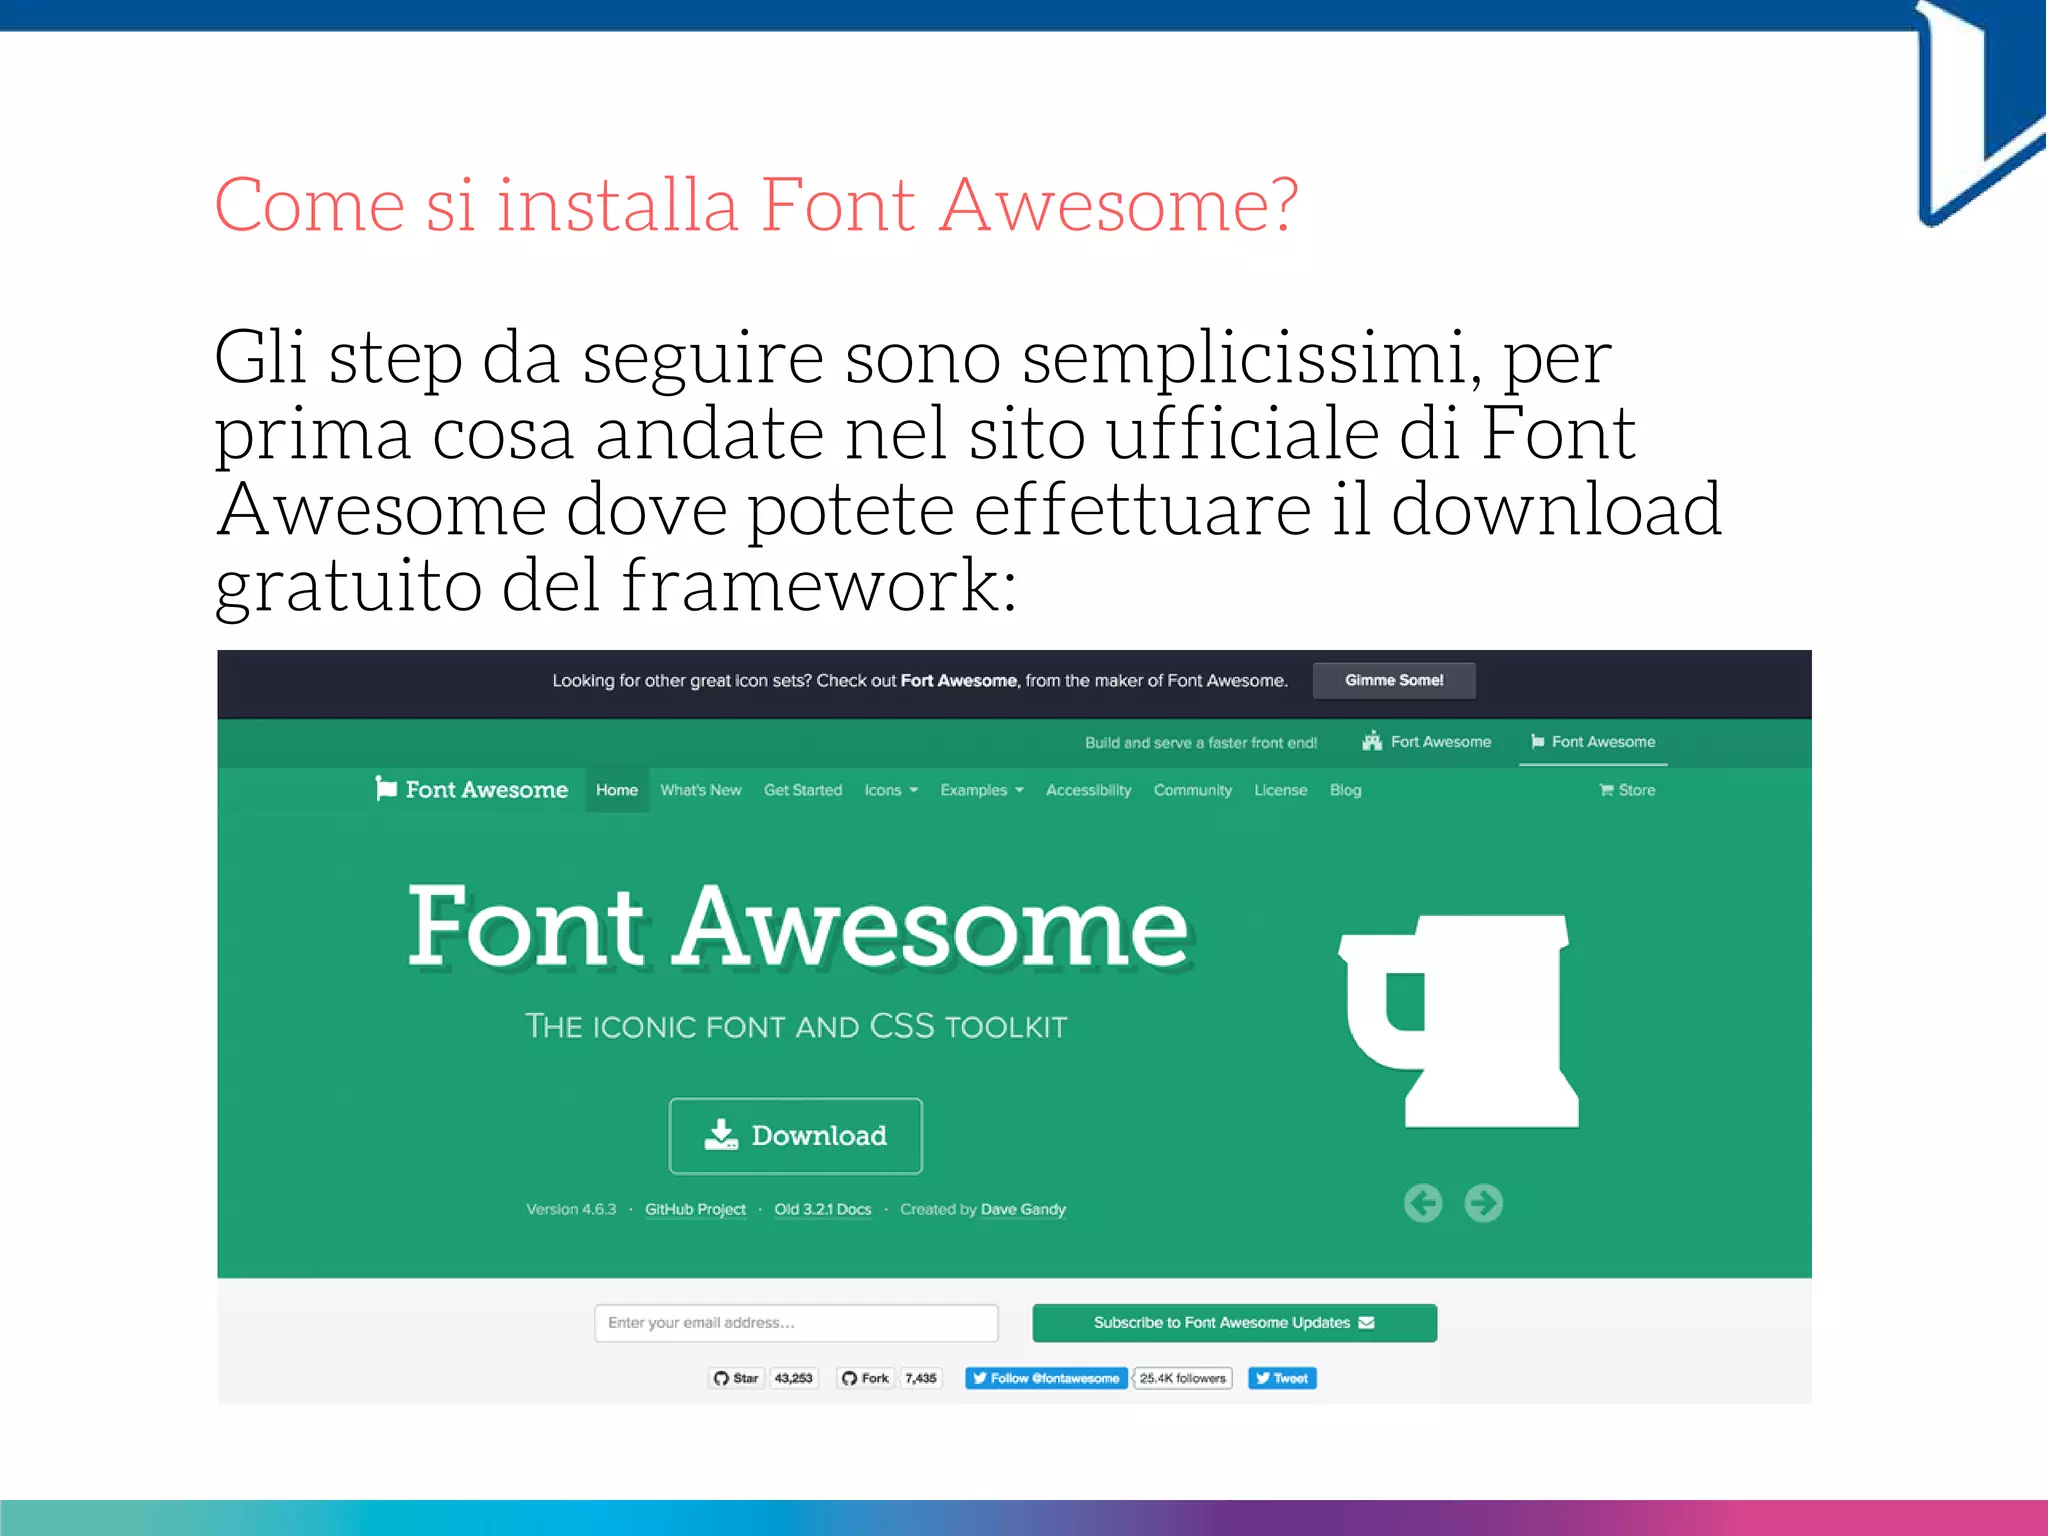Image resolution: width=2048 pixels, height=1536 pixels.
Task: Open the Blog nav link
Action: pos(1346,790)
